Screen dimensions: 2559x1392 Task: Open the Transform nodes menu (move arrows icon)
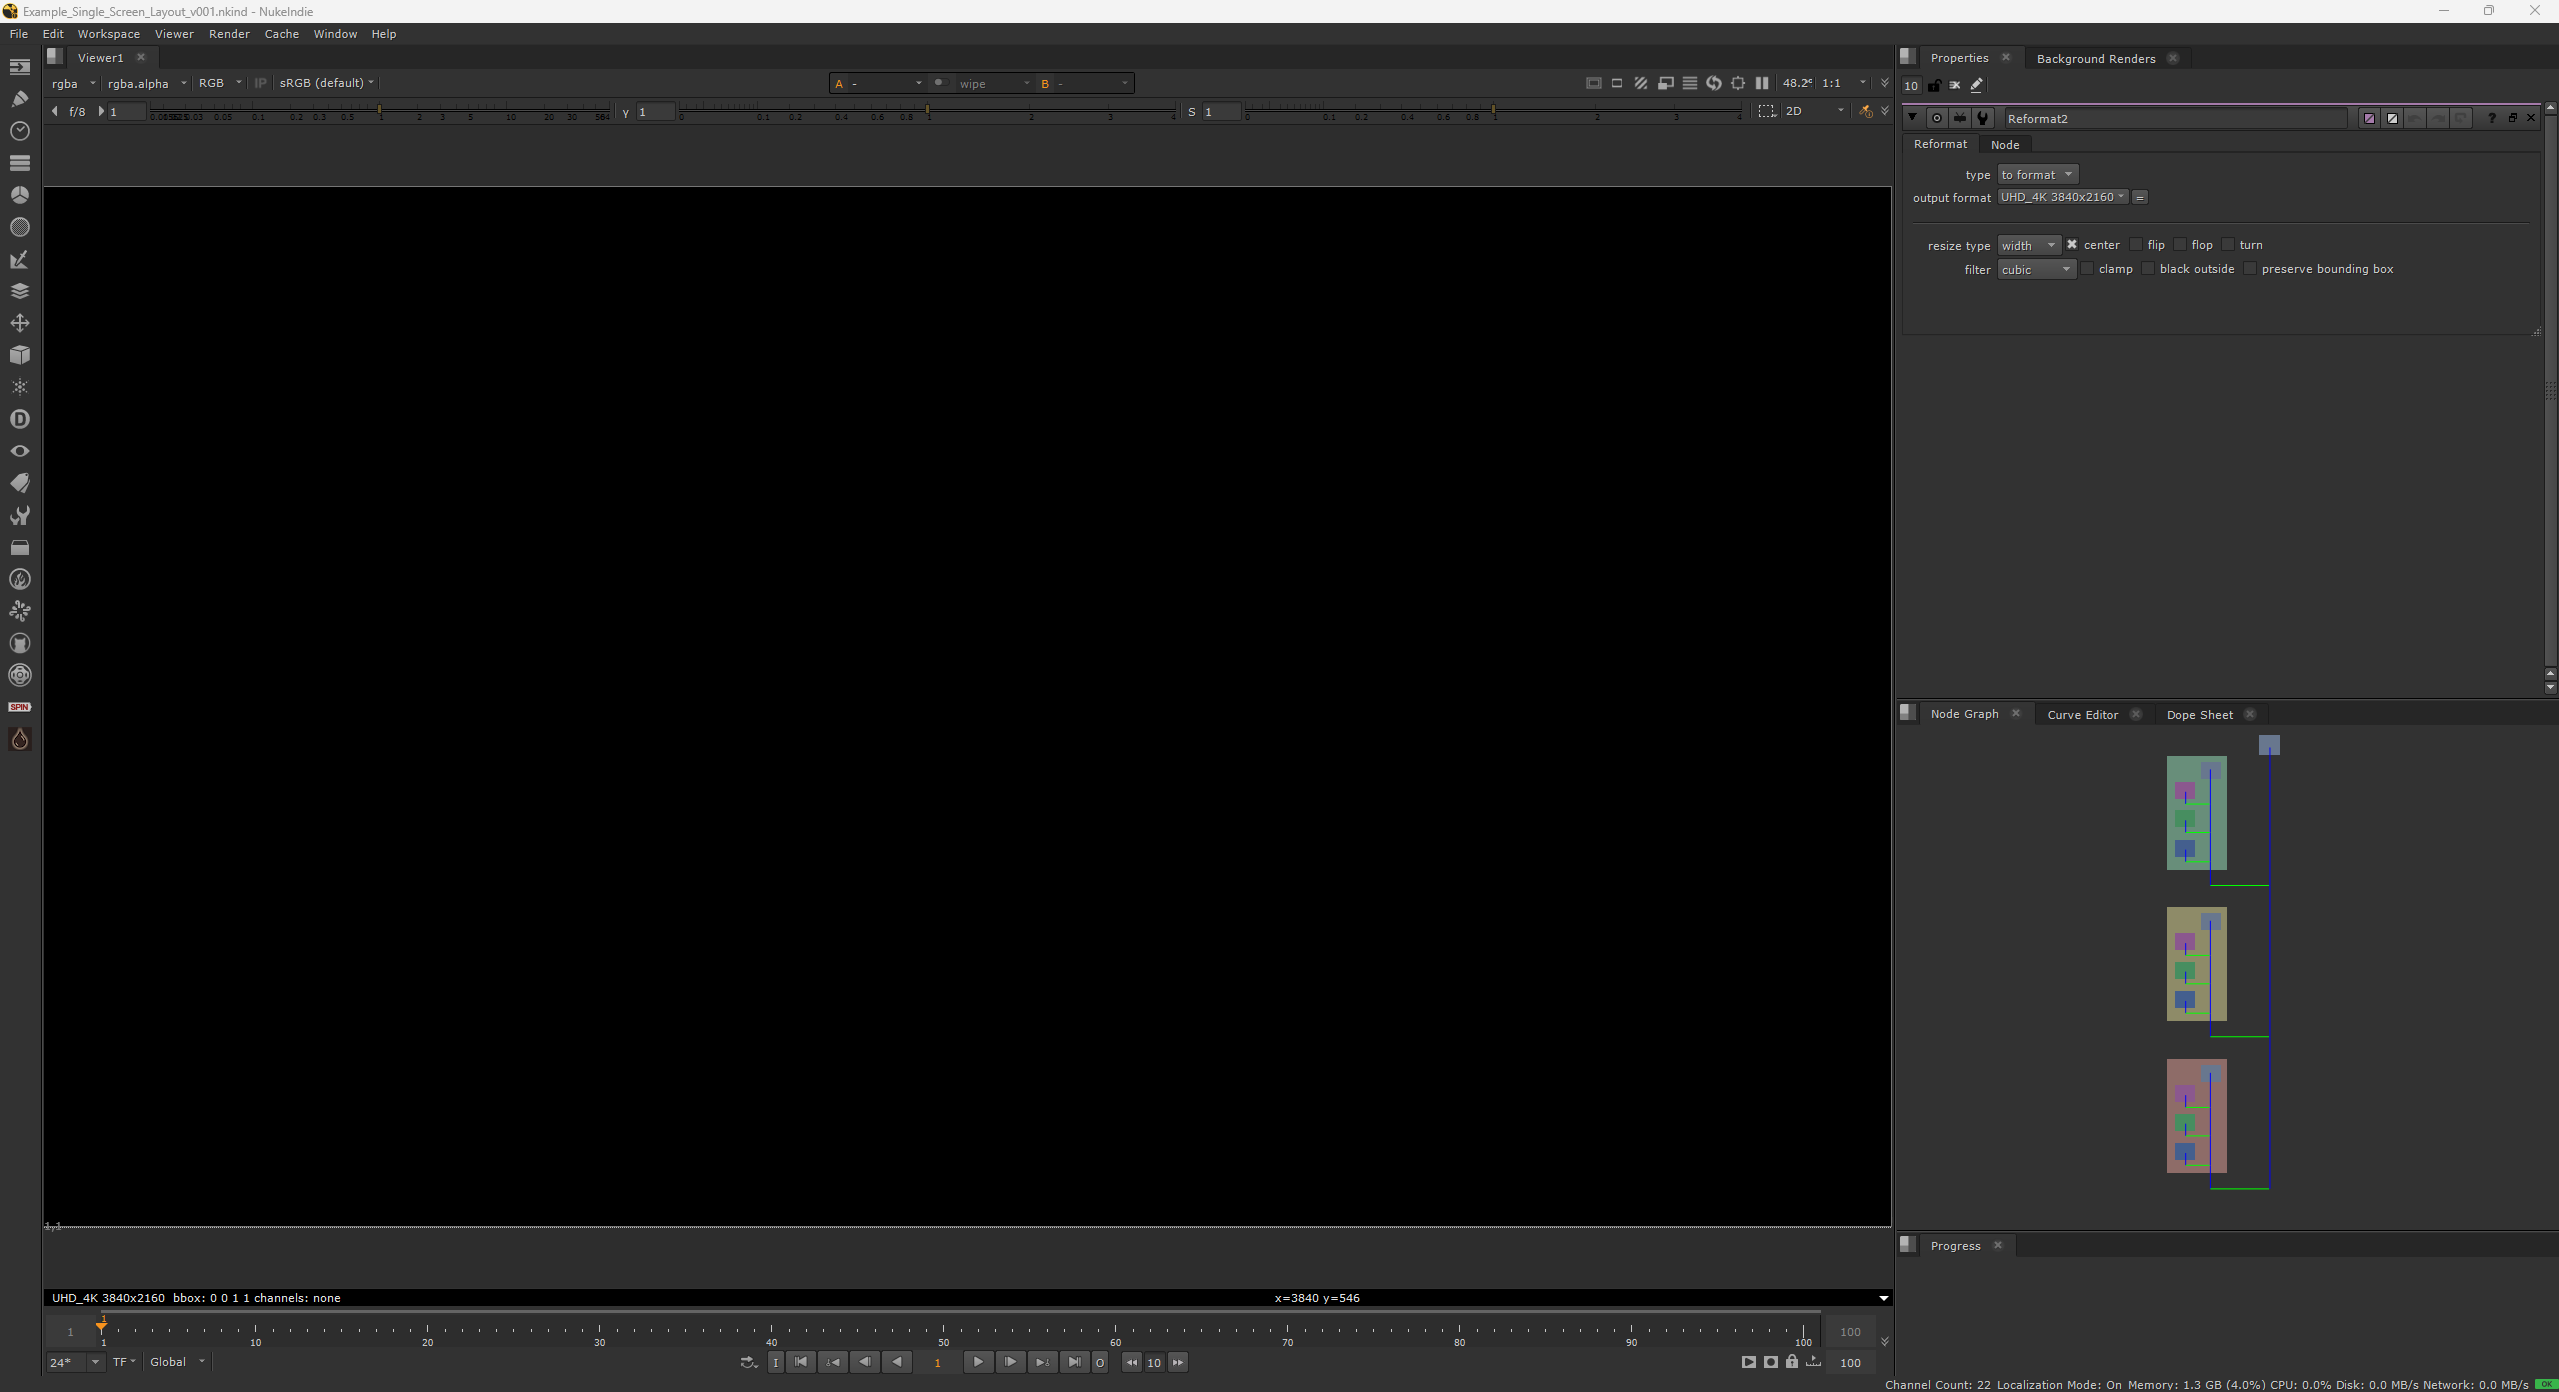(20, 323)
